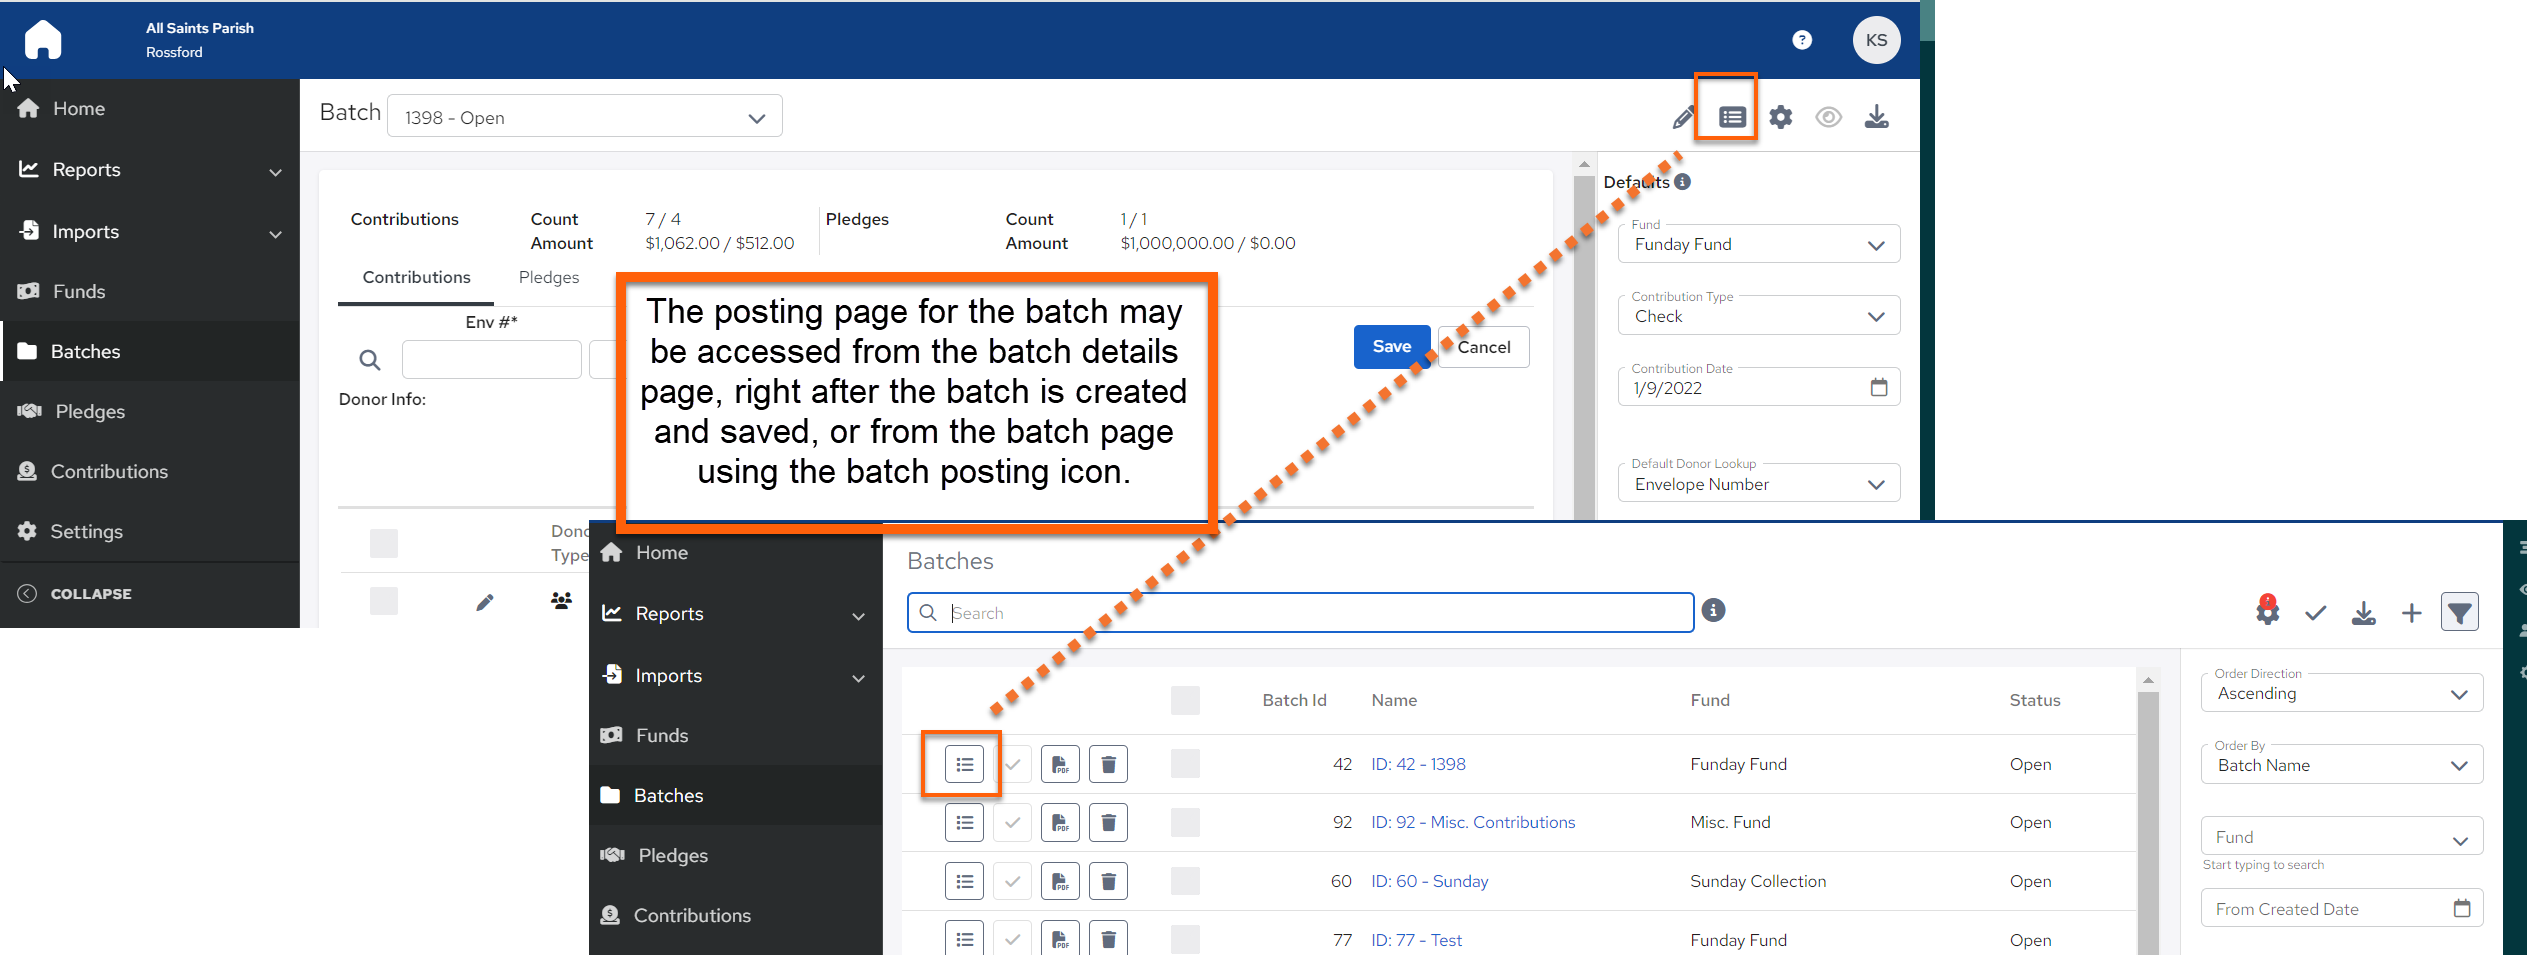Click the Batches search field
This screenshot has height=955, width=2527.
click(x=1300, y=613)
